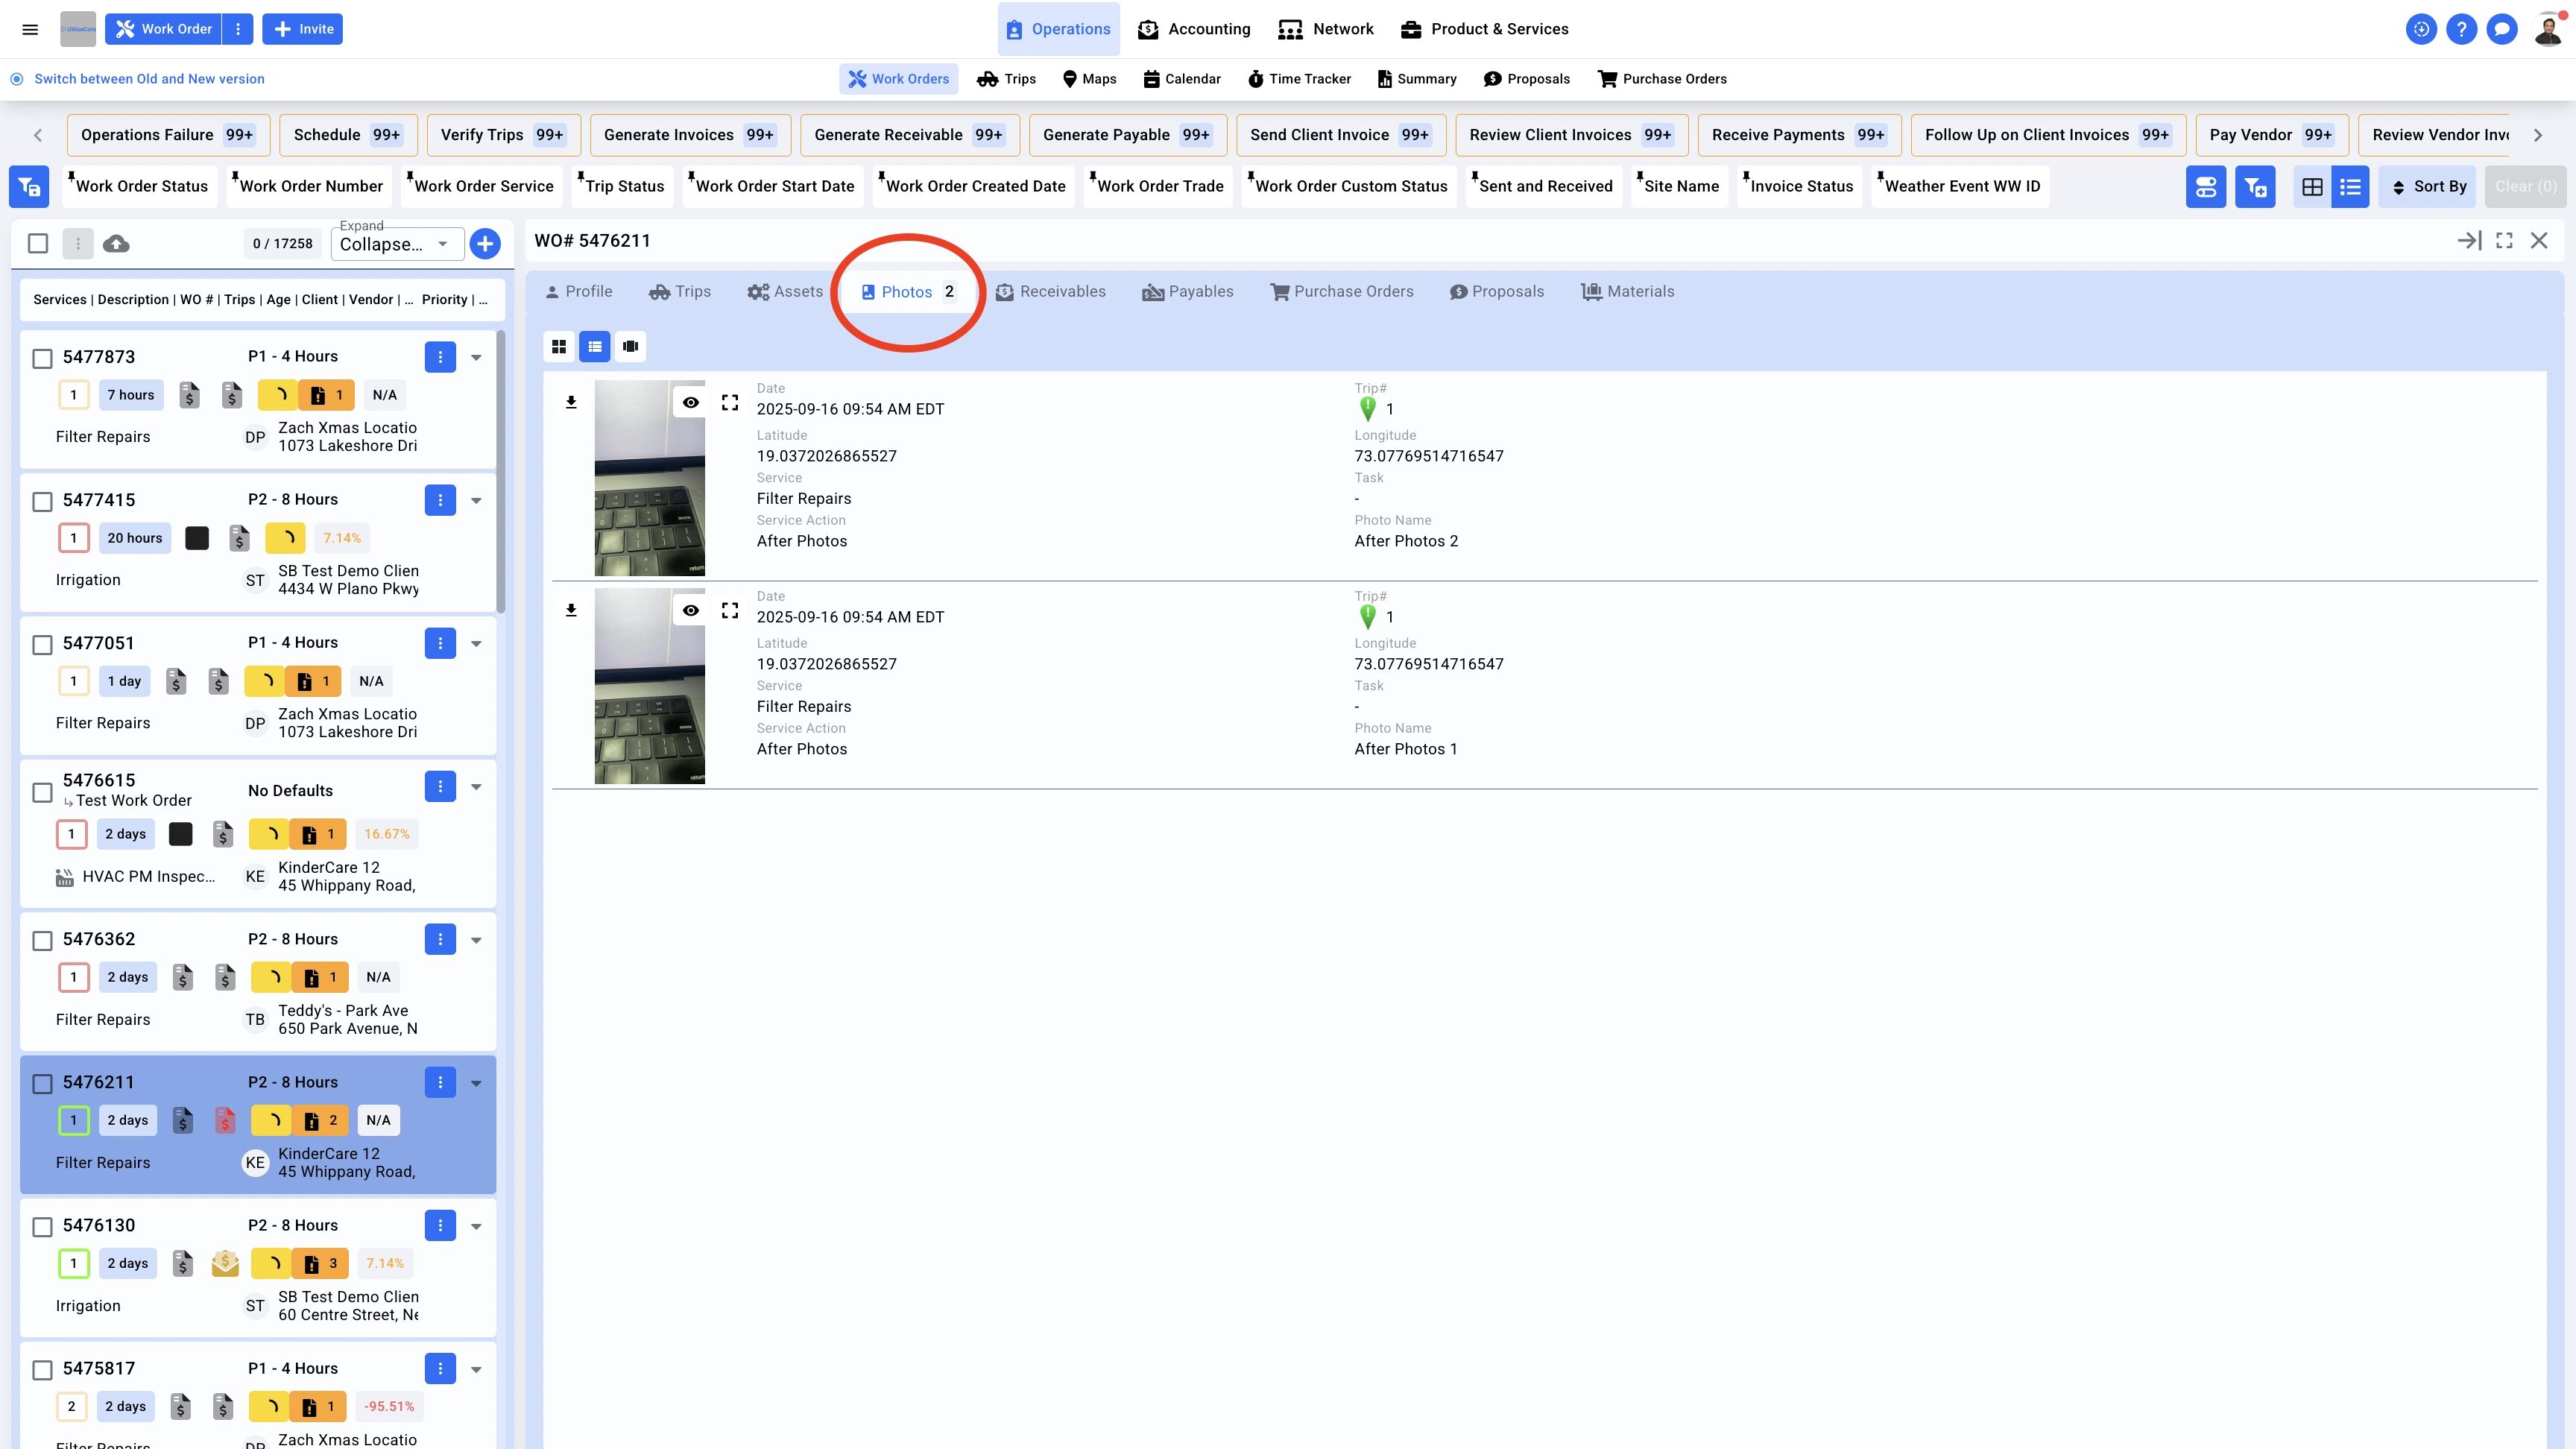Open the Sort By dropdown

point(2428,186)
